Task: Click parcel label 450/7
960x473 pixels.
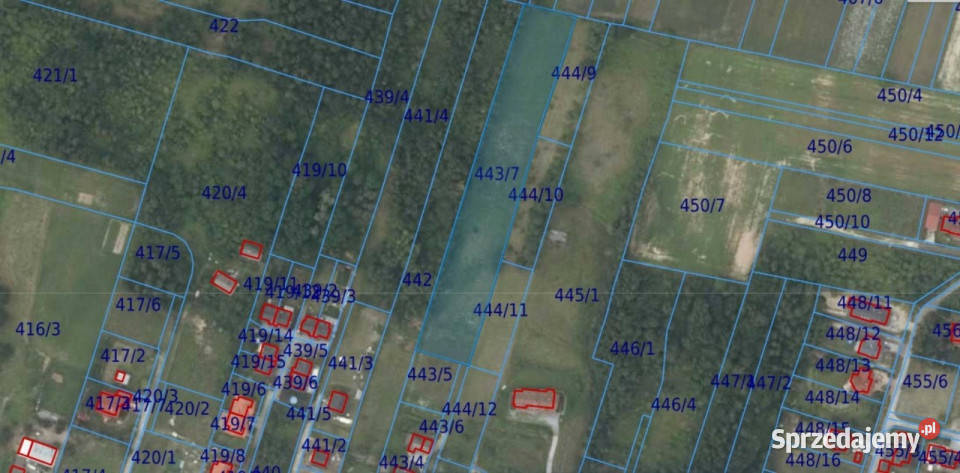Action: click(x=702, y=205)
